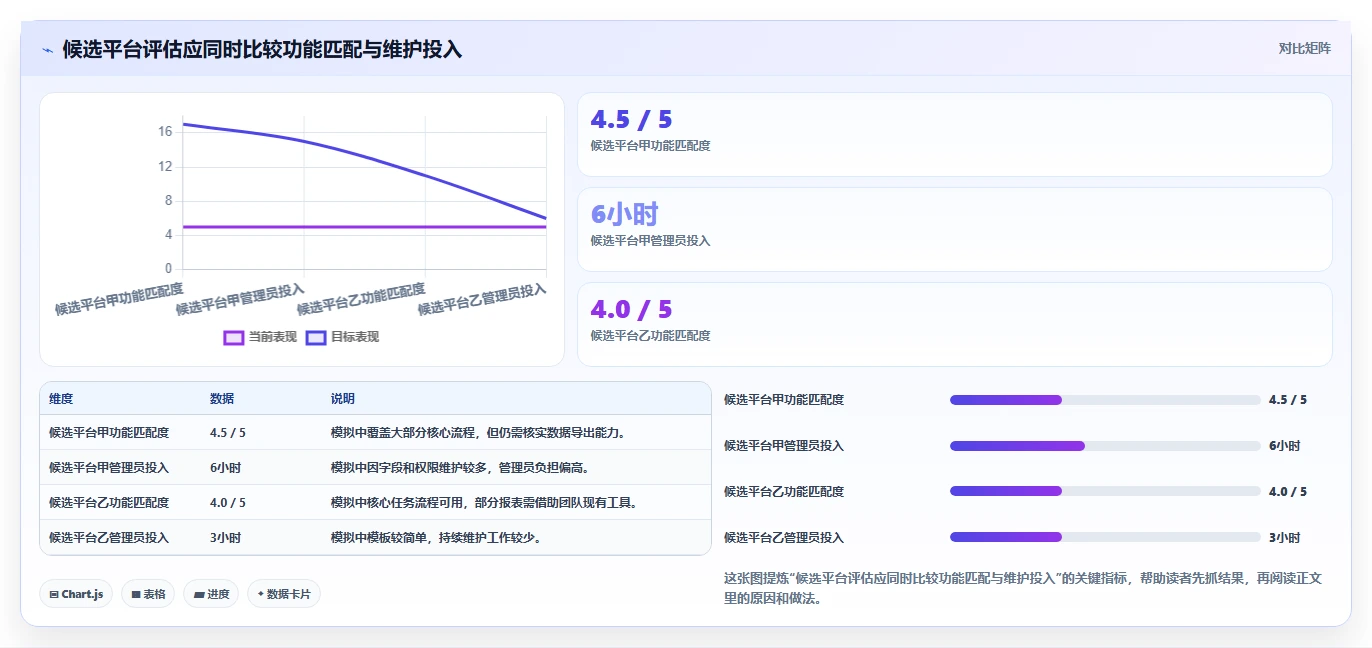This screenshot has width=1372, height=648.
Task: Click the blue 目标表现 legend swatch
Action: click(316, 337)
